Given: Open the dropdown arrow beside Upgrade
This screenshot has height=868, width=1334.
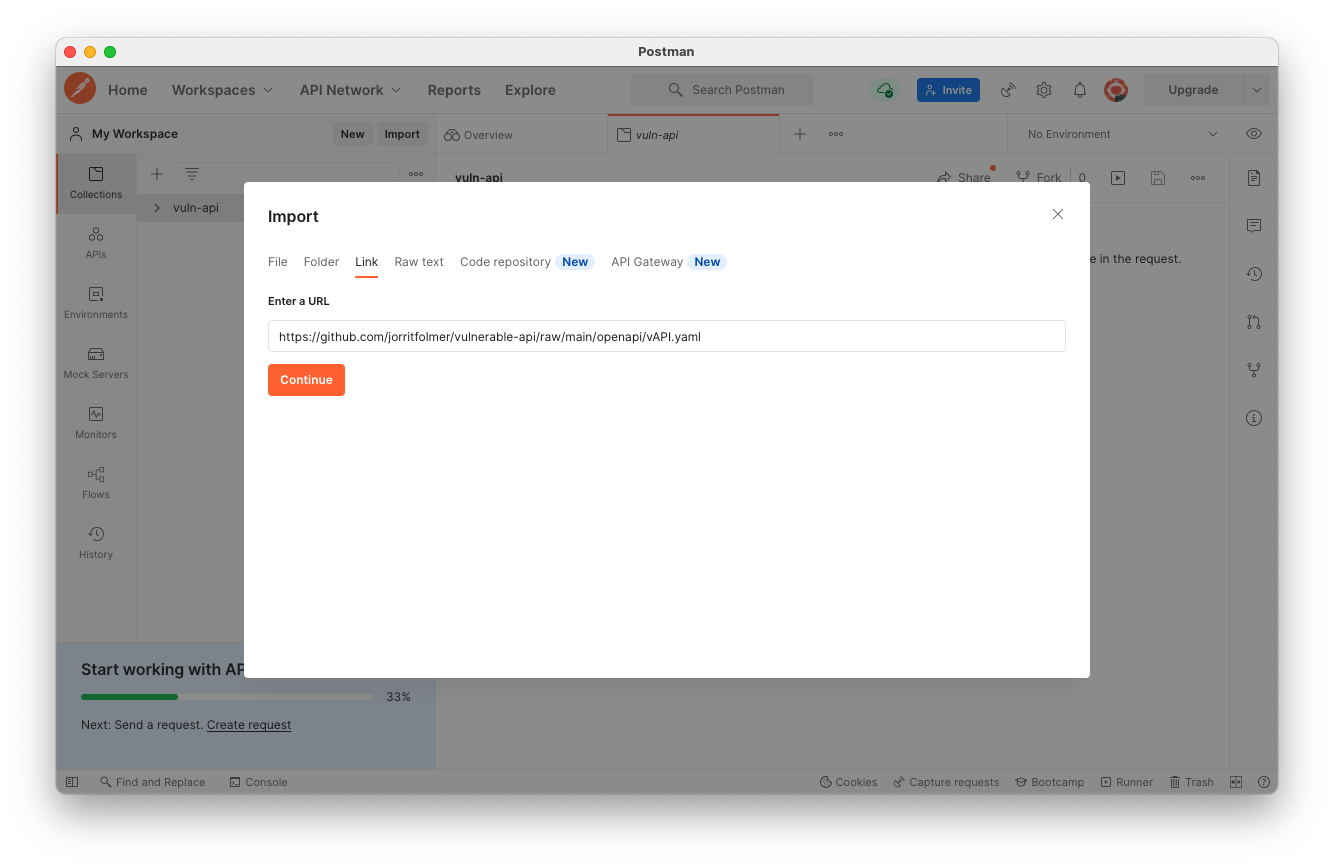Looking at the screenshot, I should click(x=1257, y=90).
